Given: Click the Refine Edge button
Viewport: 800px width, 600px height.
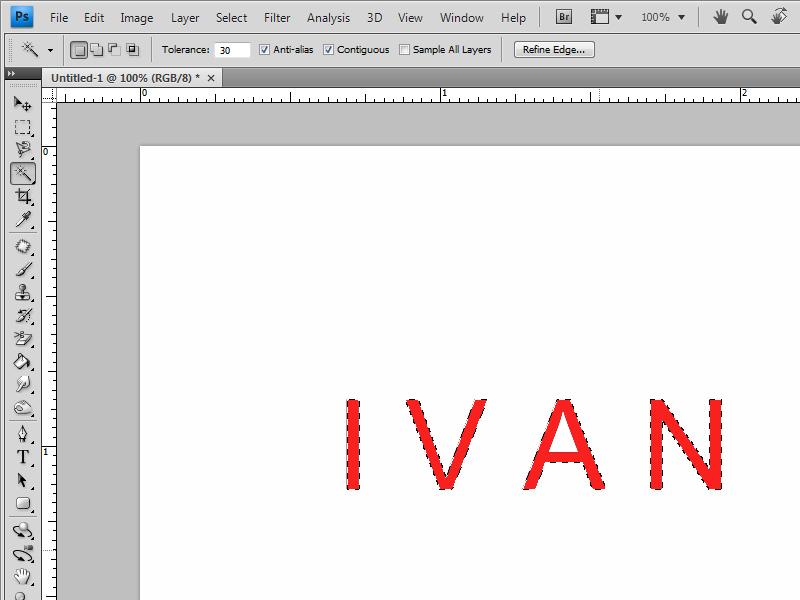Looking at the screenshot, I should [x=554, y=50].
